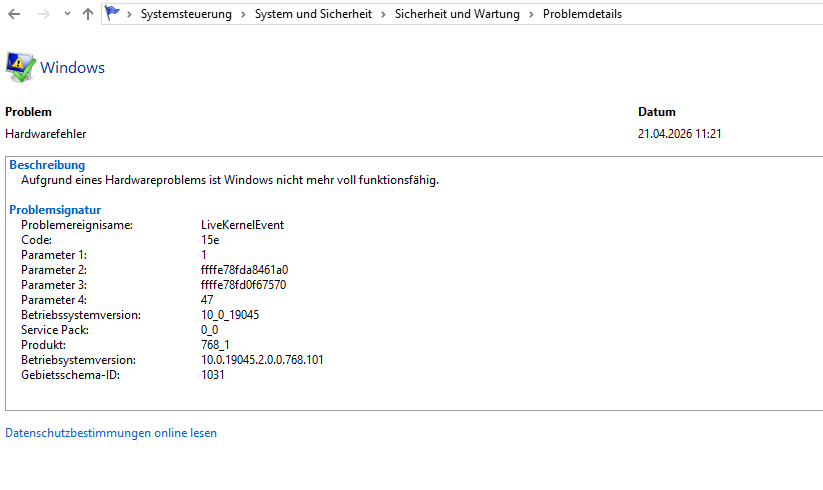Expand chevron after Systemsteuerung

243,14
